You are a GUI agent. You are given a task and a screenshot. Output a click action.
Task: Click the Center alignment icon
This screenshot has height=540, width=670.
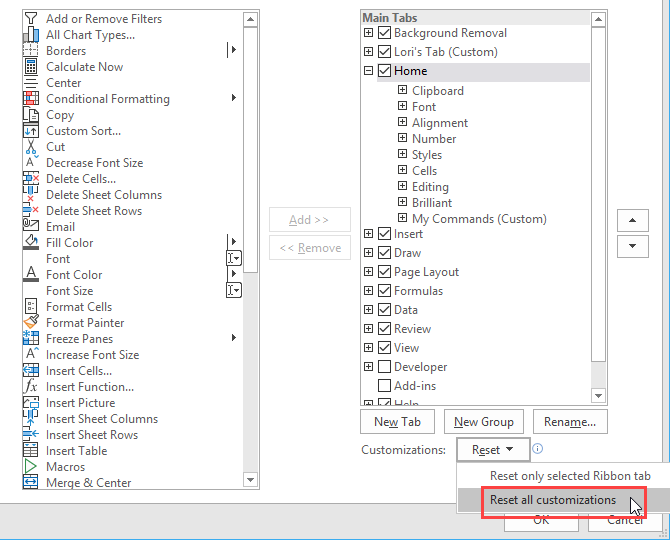(x=31, y=82)
